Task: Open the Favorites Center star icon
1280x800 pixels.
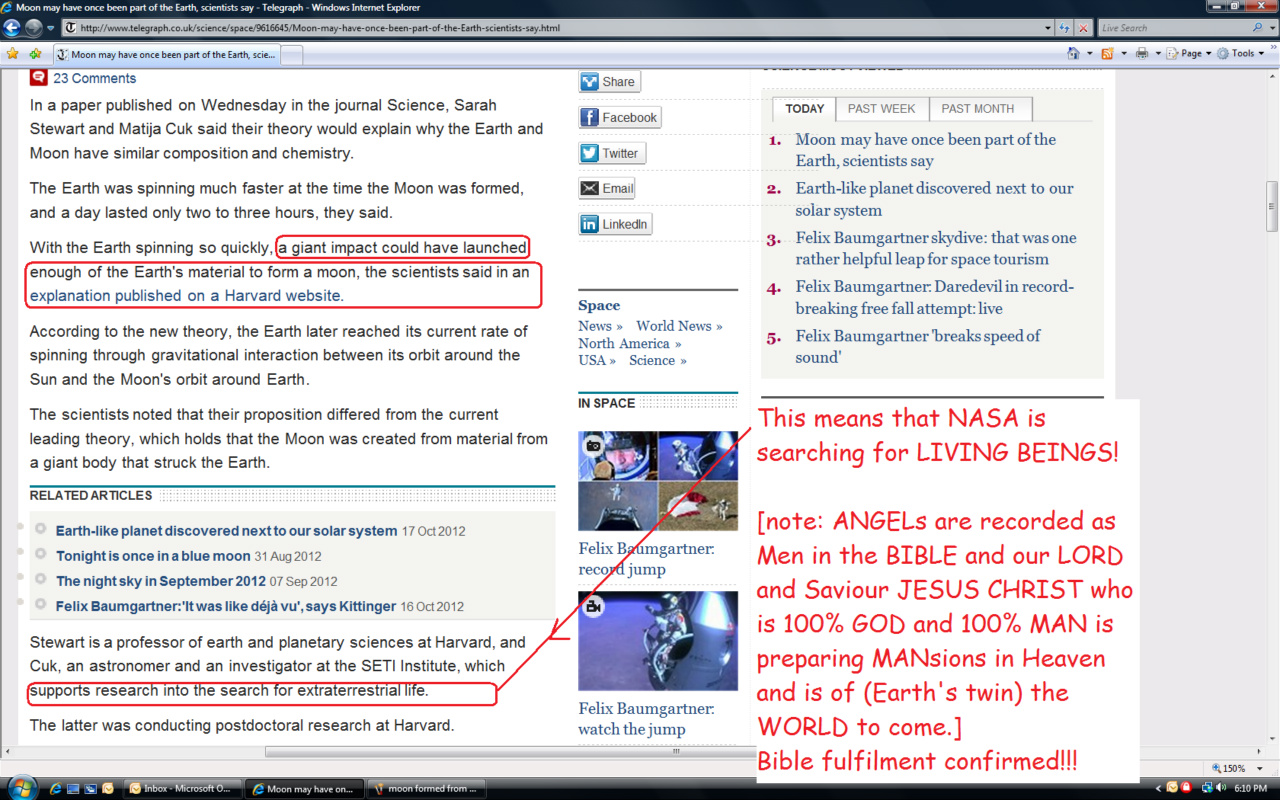Action: coord(13,54)
